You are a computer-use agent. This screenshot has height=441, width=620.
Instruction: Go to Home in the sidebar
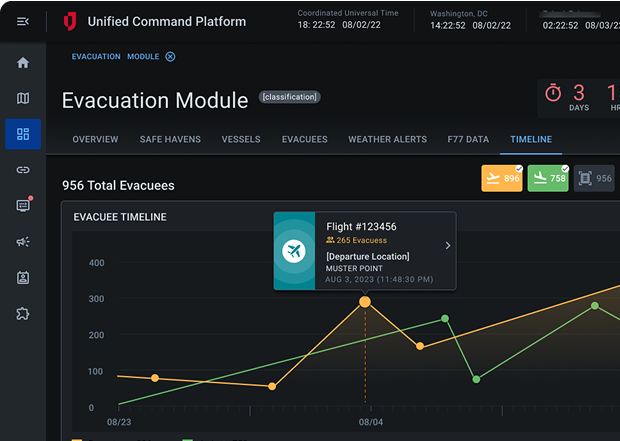(x=23, y=63)
